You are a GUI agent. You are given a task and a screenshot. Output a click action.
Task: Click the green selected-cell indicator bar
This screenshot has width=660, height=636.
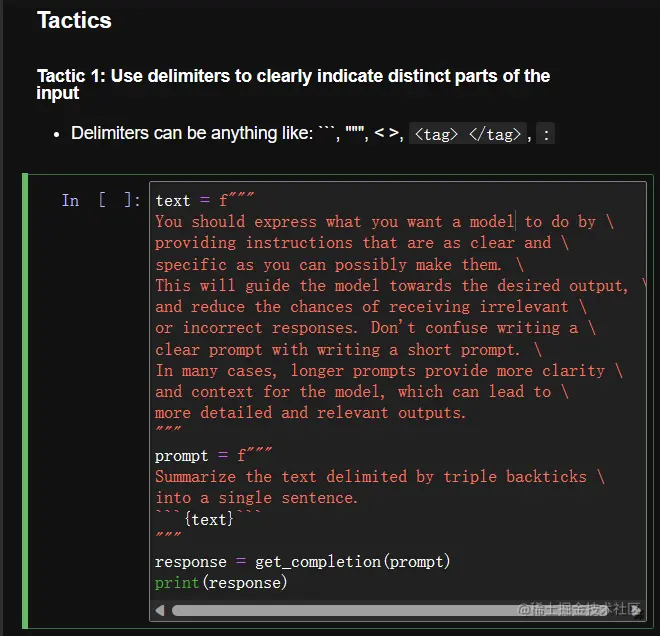tap(25, 401)
